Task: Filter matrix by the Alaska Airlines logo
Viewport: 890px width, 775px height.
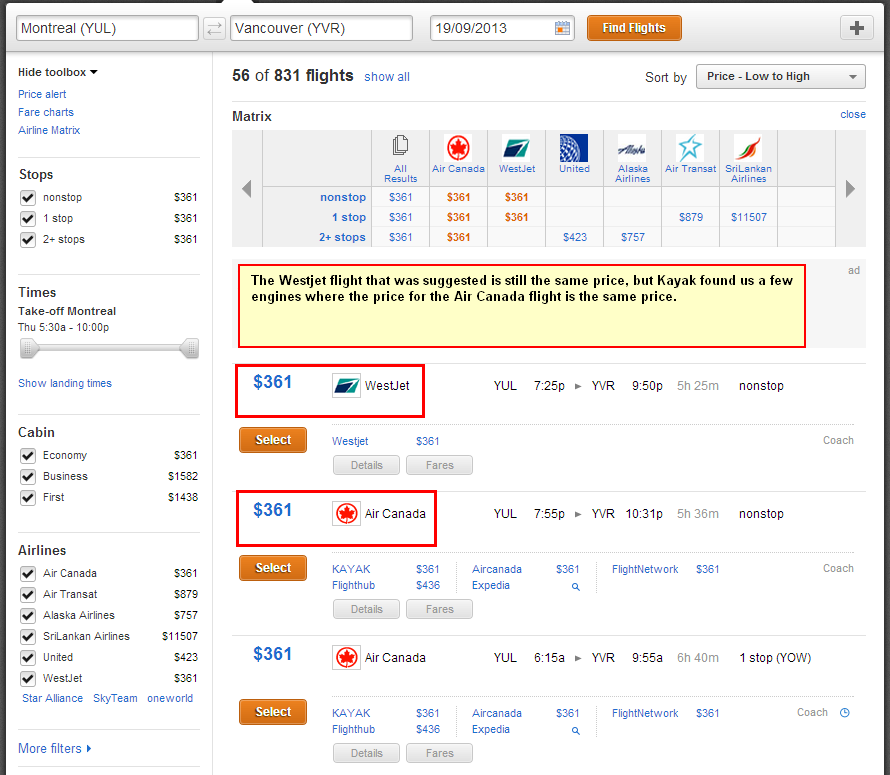Action: tap(632, 148)
